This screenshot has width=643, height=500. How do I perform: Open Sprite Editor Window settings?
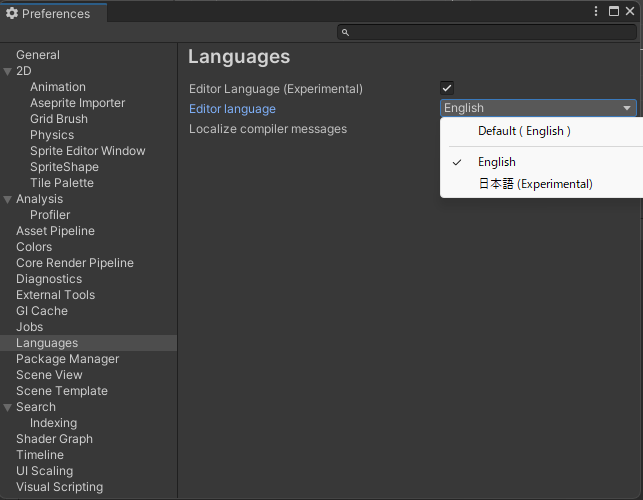coord(88,151)
